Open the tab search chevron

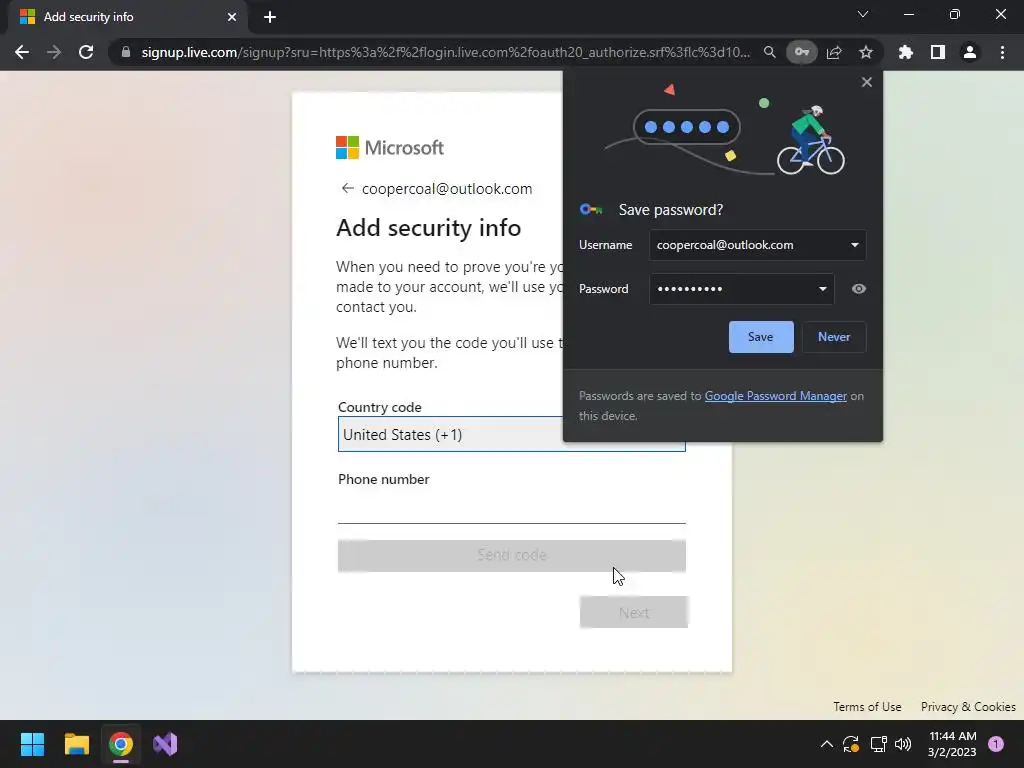(863, 14)
